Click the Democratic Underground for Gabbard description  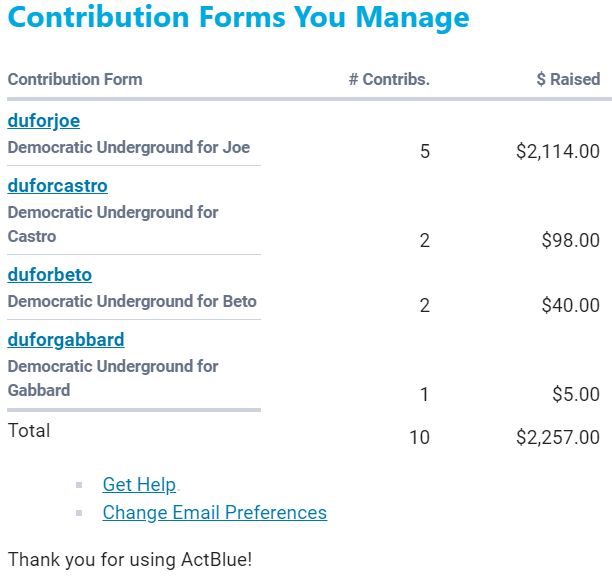[112, 378]
